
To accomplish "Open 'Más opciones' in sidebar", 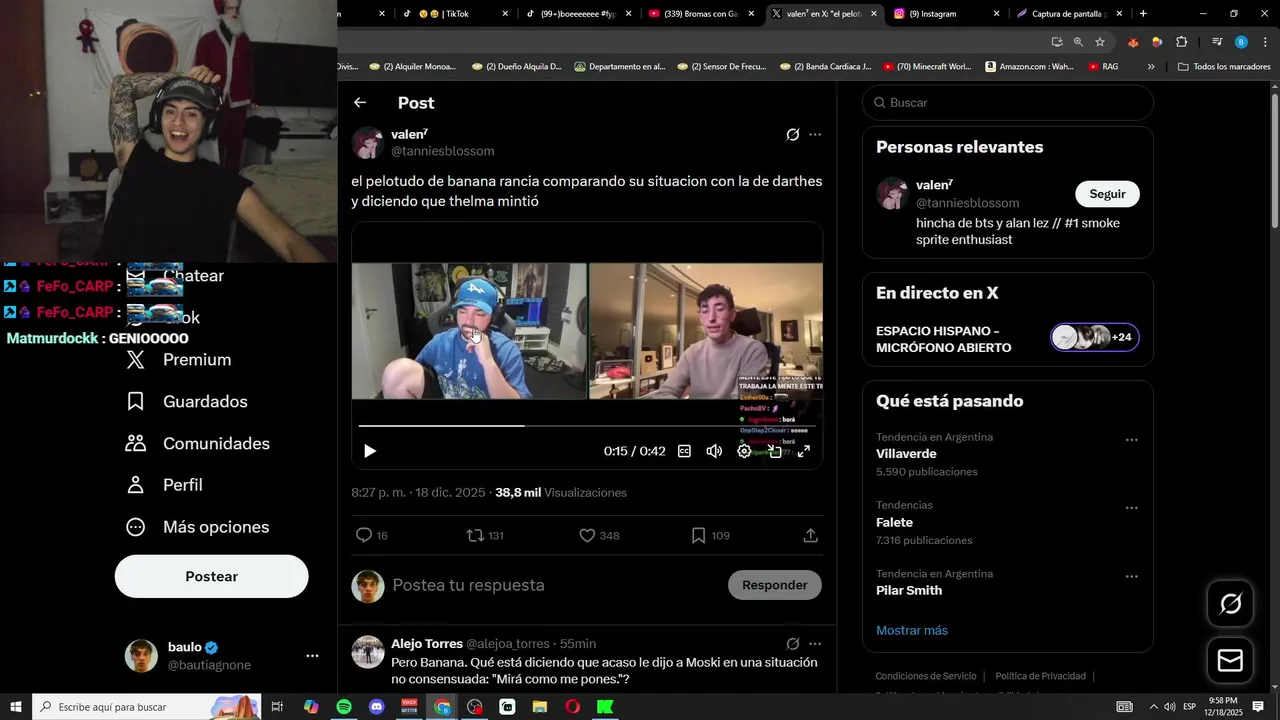I will 198,527.
